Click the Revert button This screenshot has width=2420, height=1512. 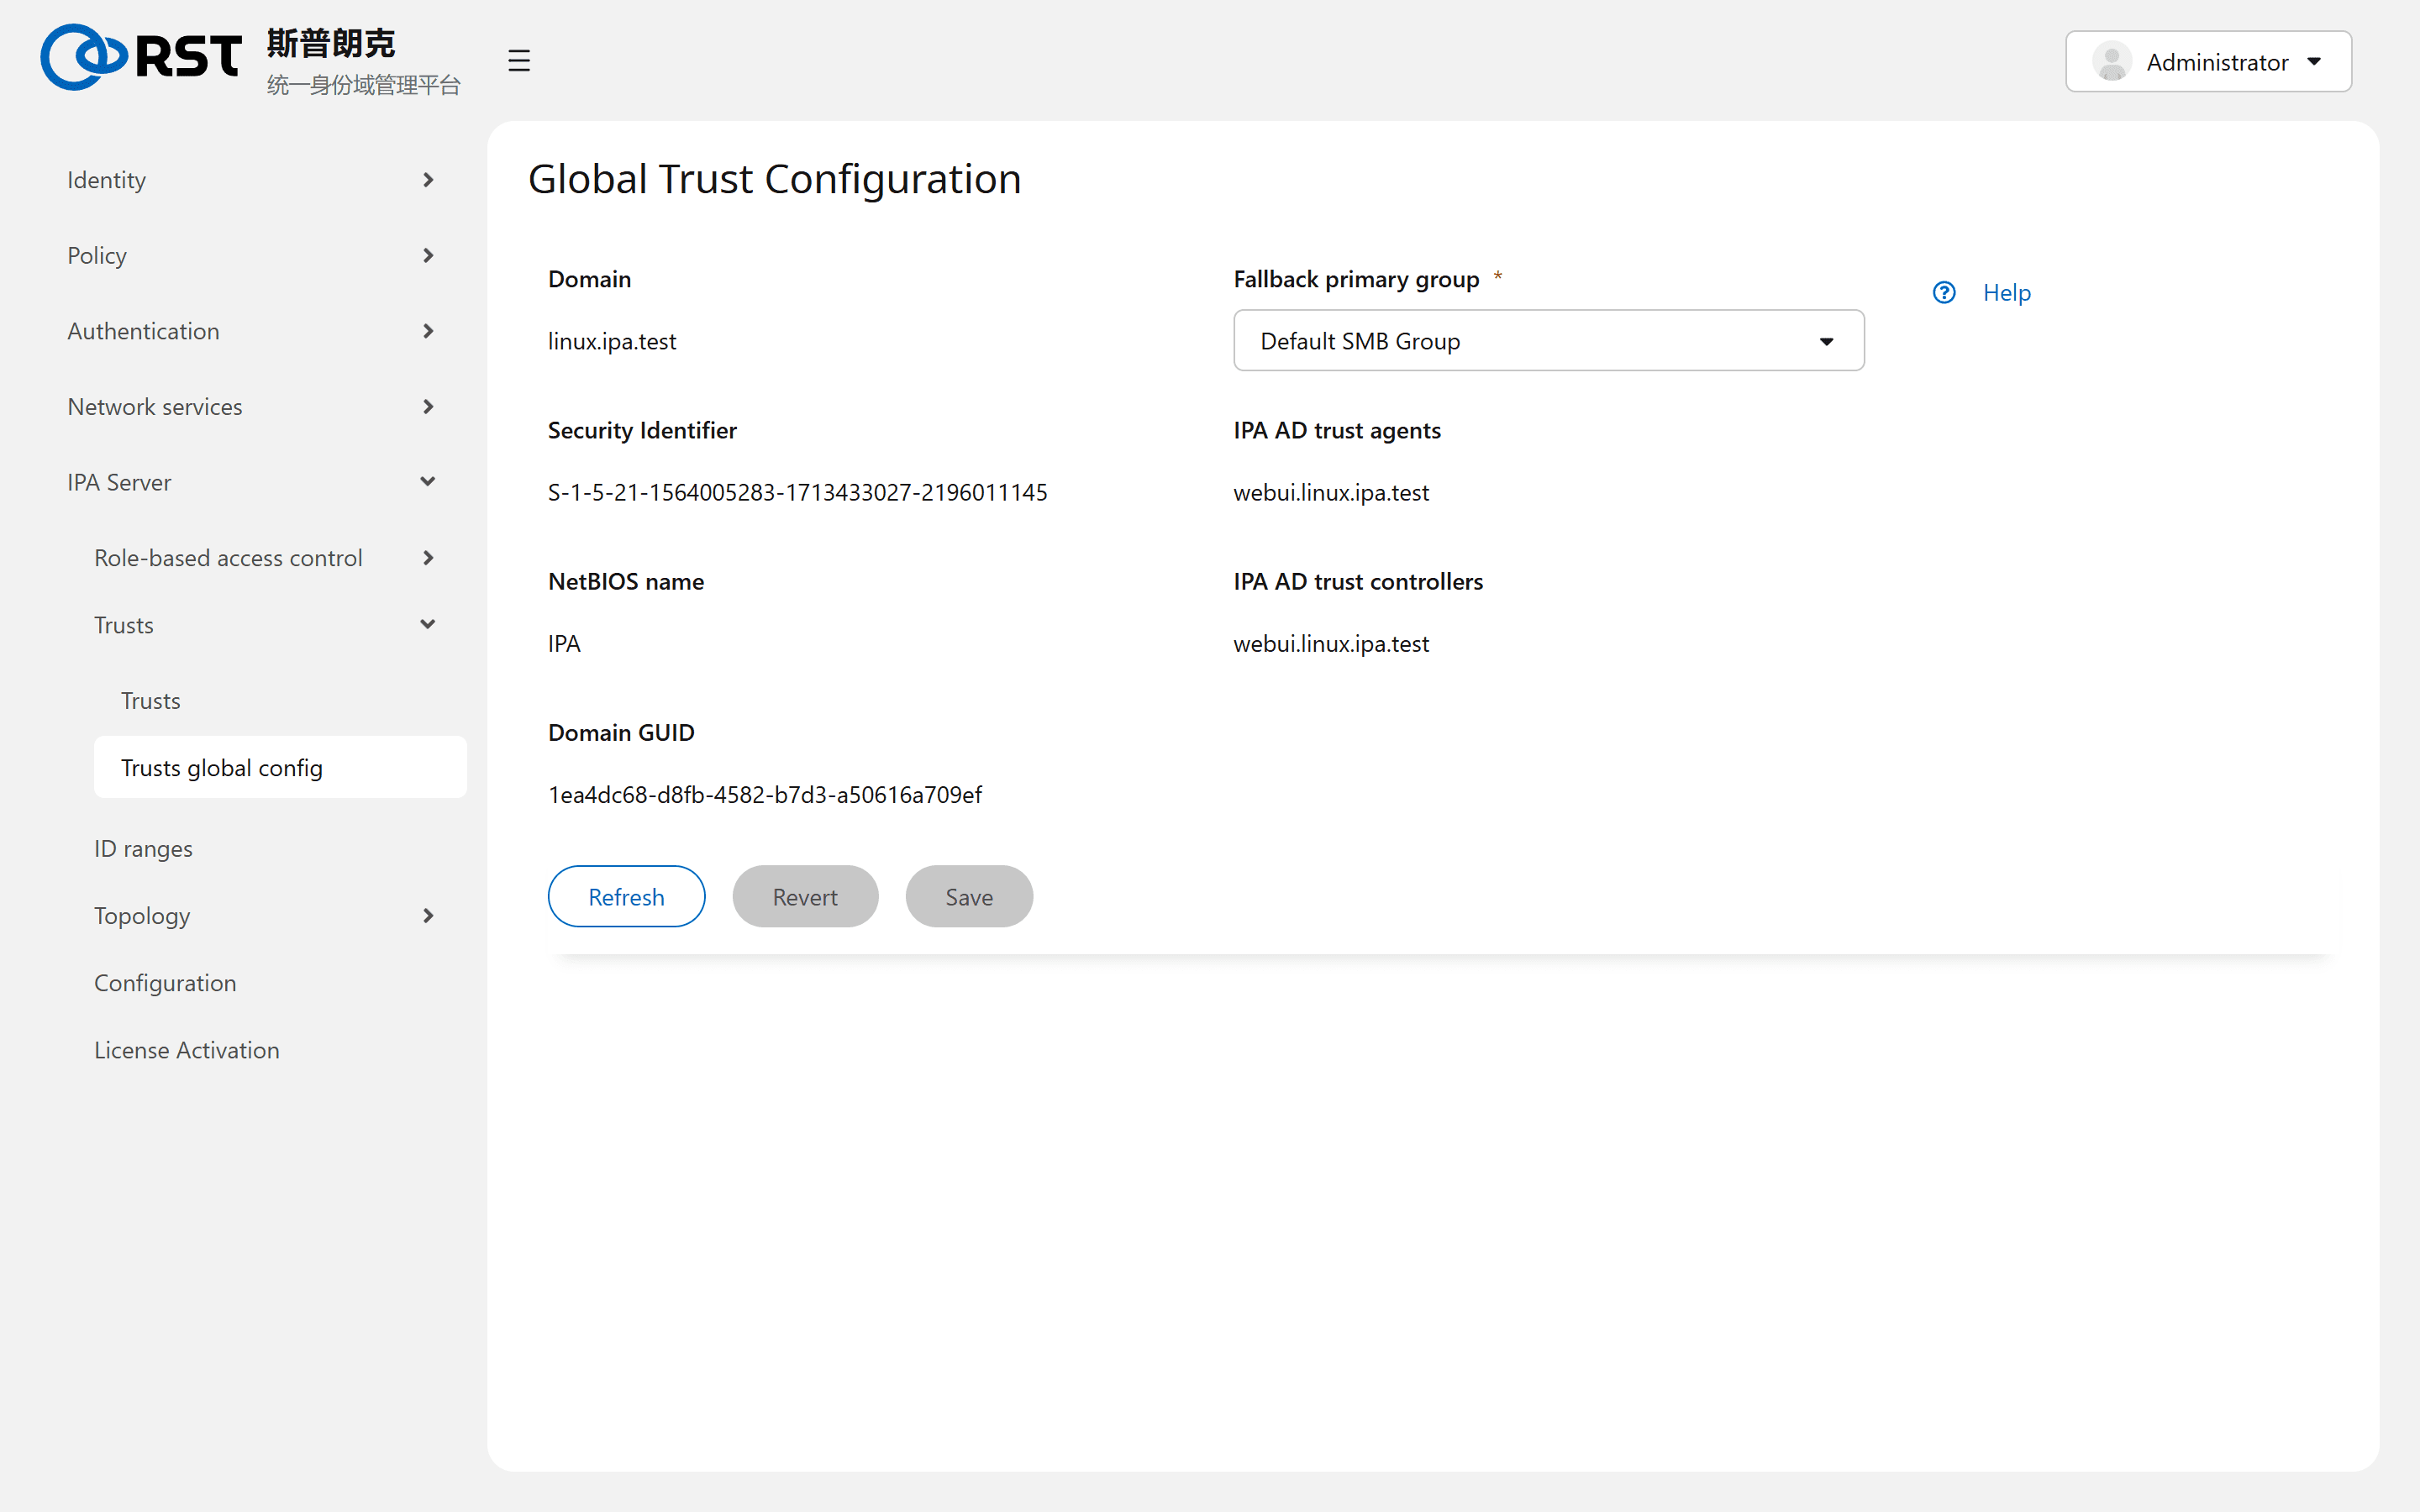coord(805,897)
